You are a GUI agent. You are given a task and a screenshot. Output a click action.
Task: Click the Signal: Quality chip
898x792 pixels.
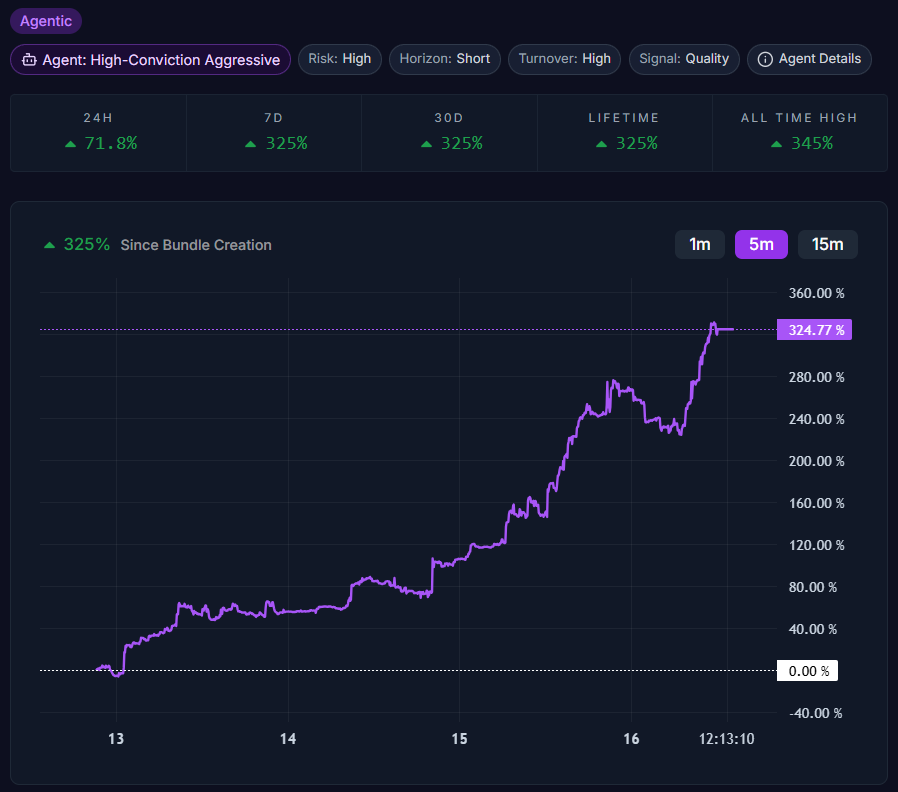point(684,59)
